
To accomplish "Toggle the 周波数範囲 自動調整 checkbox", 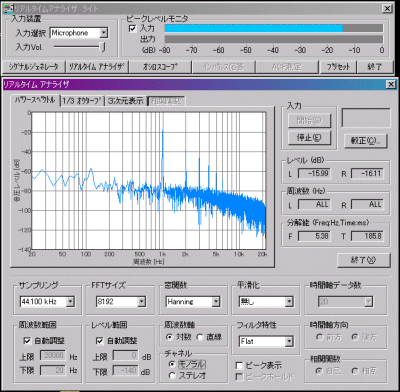I will coord(27,340).
